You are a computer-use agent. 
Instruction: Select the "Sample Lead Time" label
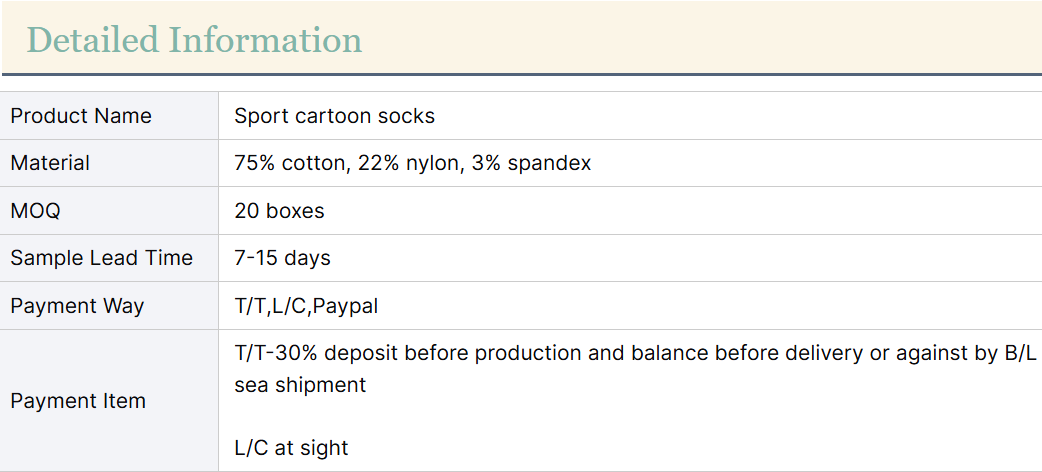click(x=101, y=258)
